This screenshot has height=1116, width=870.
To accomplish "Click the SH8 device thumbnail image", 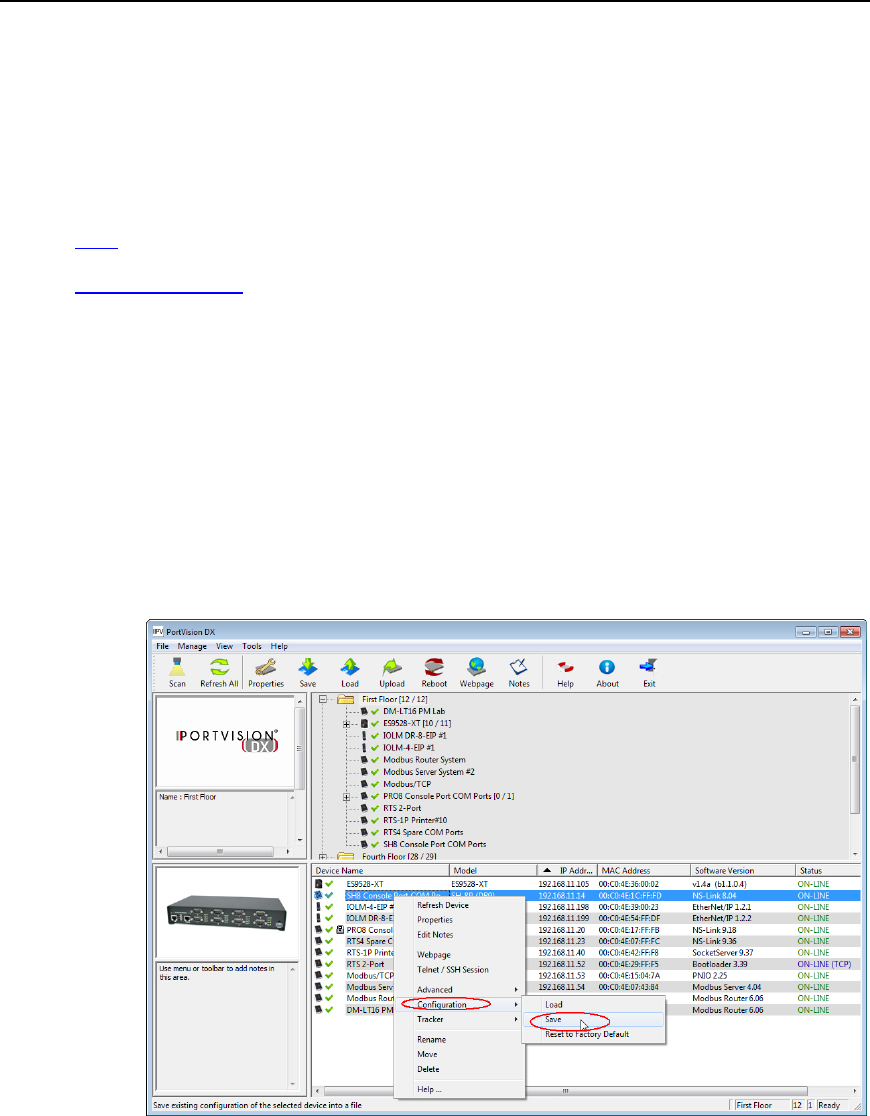I will tap(226, 912).
